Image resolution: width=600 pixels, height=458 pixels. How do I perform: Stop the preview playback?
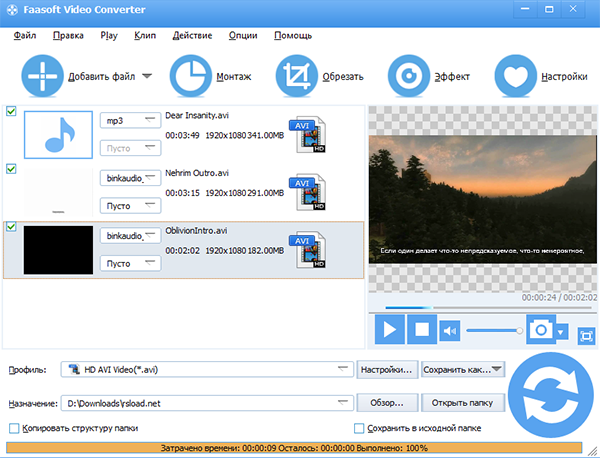pyautogui.click(x=422, y=329)
